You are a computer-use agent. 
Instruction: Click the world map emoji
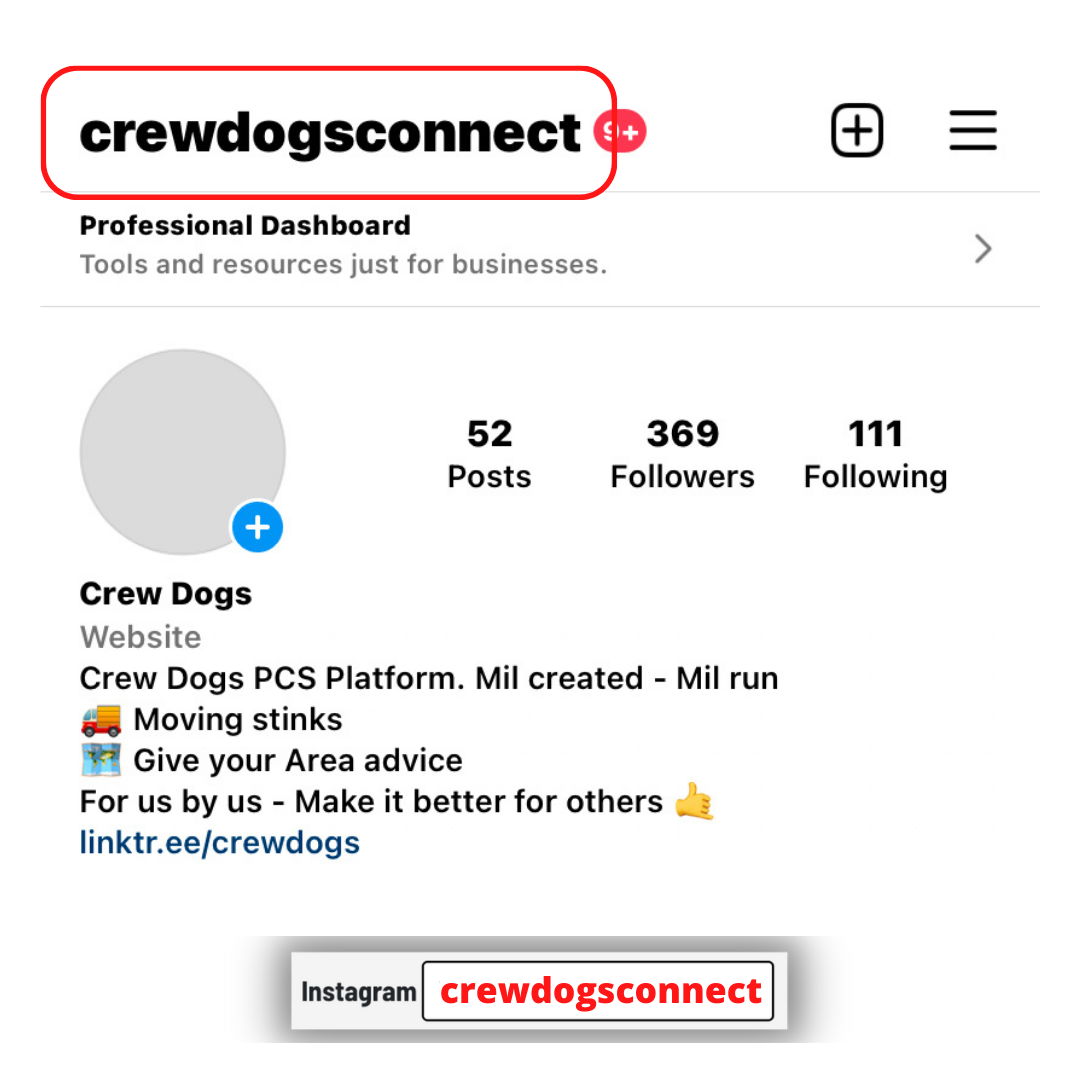point(101,760)
